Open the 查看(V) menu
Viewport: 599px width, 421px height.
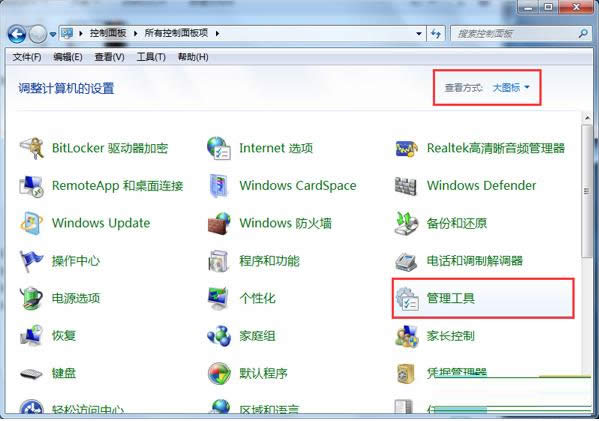(x=109, y=57)
